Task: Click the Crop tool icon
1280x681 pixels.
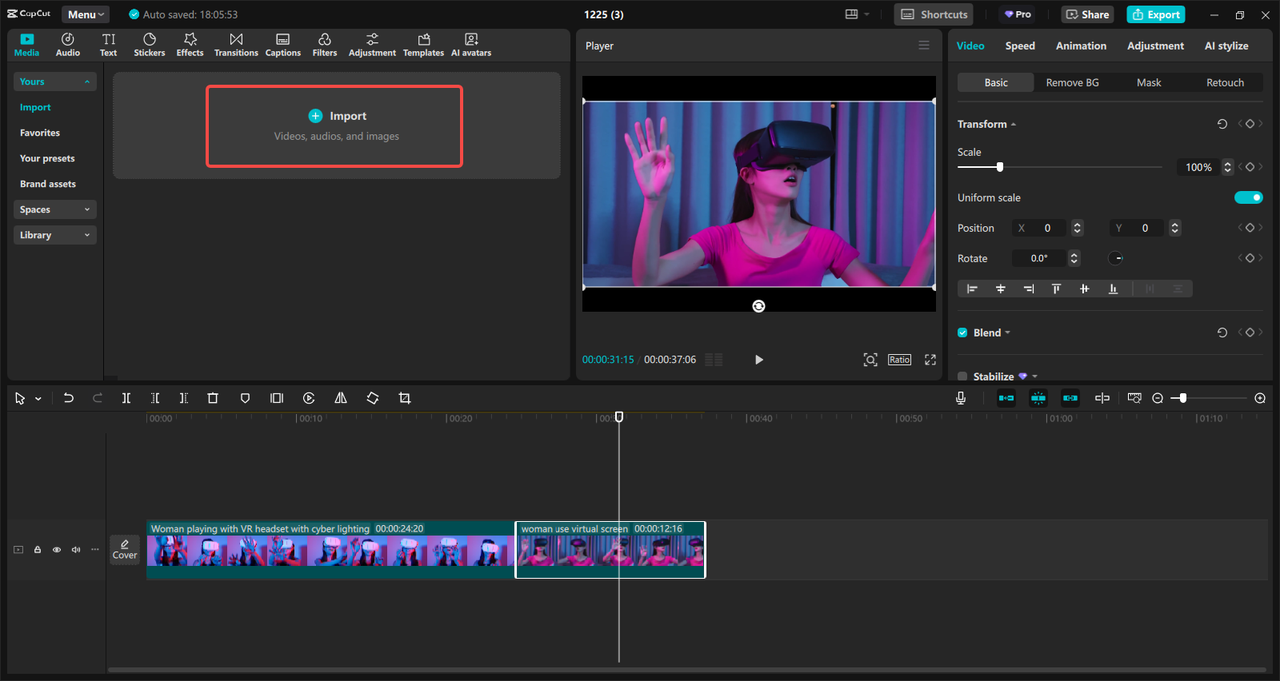Action: point(404,398)
